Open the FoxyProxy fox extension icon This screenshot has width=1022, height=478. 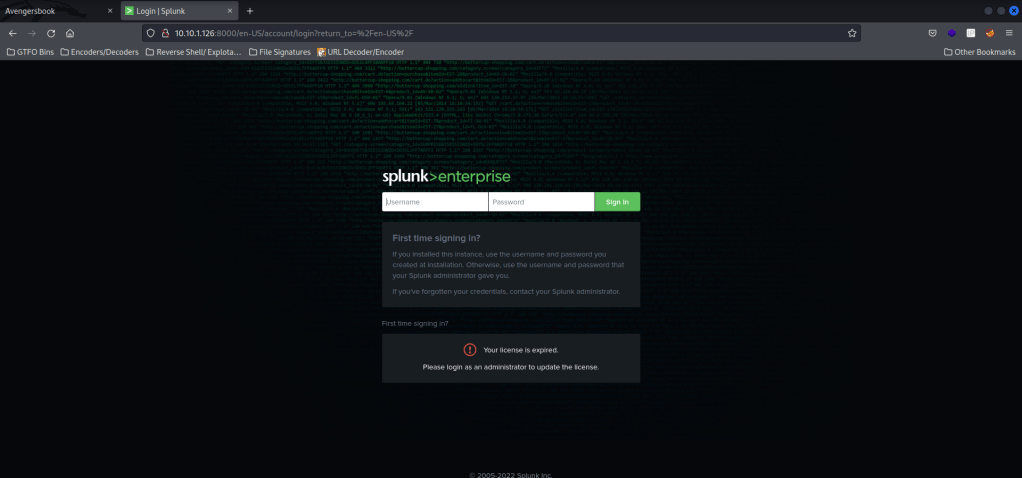tap(990, 33)
